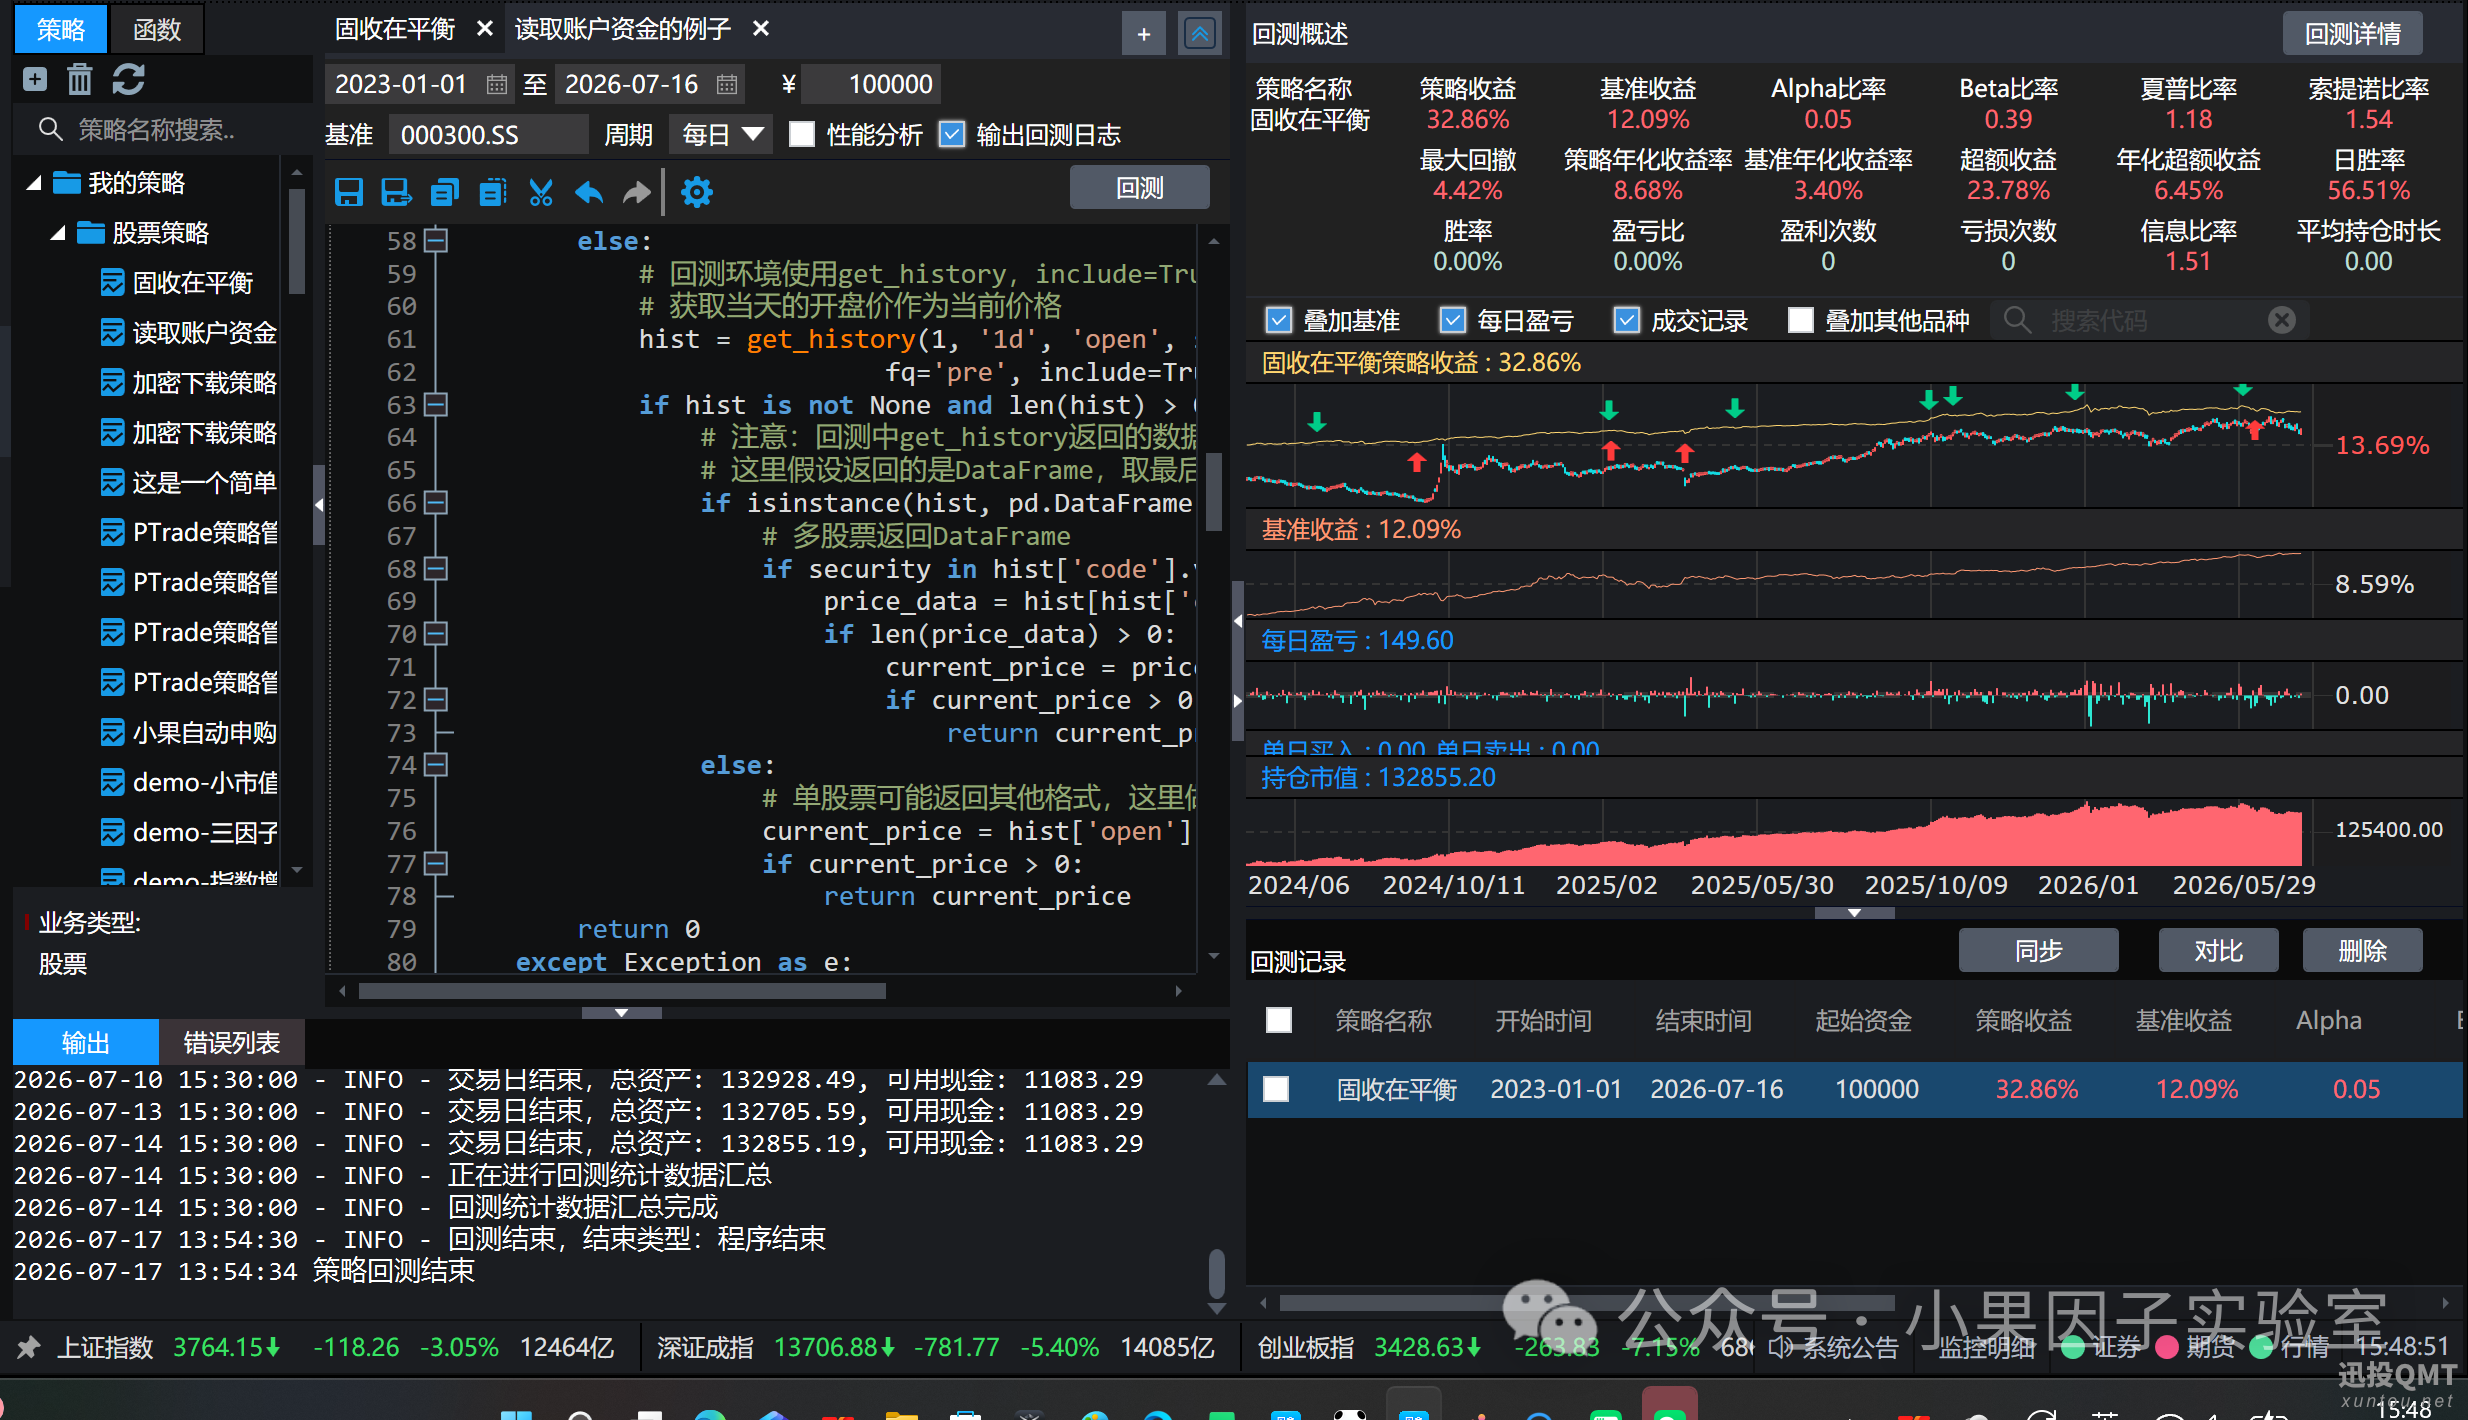
Task: Switch to the 函数 tab
Action: pos(157,29)
